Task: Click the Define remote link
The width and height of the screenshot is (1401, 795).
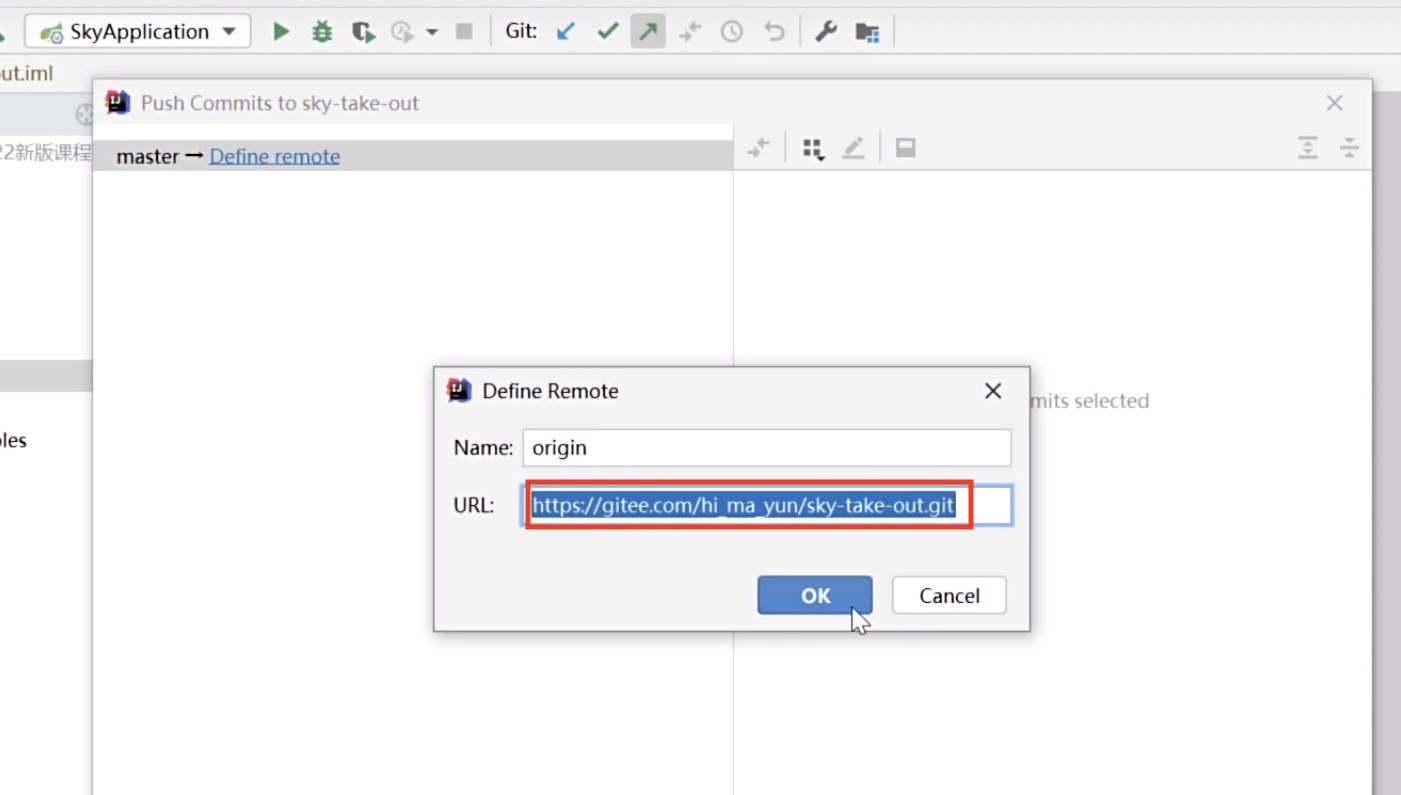Action: 274,156
